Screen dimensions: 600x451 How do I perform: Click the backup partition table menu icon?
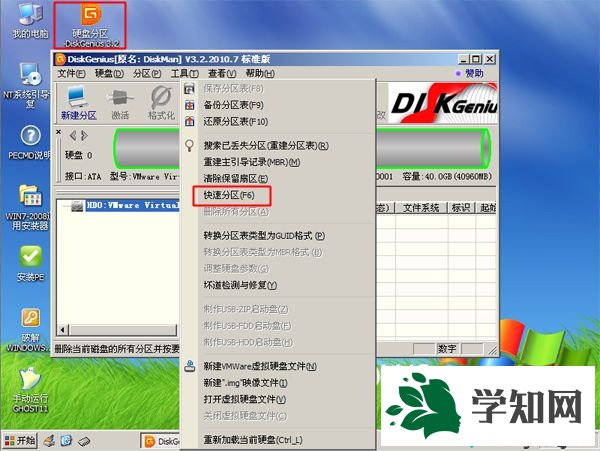click(x=189, y=105)
